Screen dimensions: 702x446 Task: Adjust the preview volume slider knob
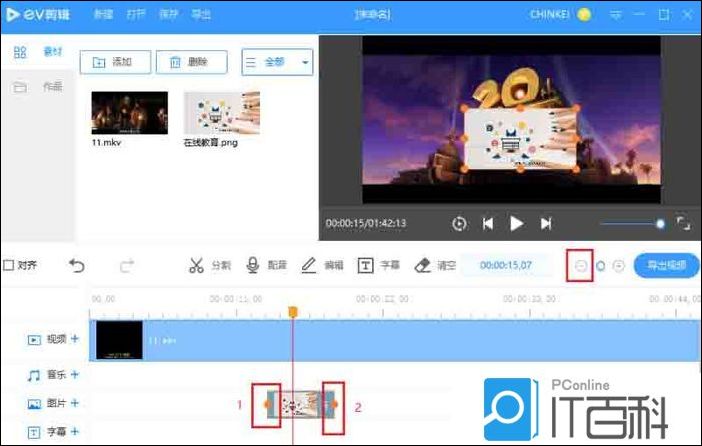660,223
